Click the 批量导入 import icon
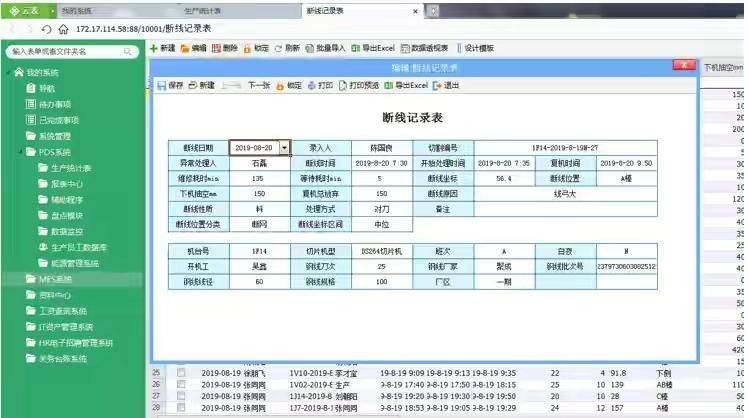The width and height of the screenshot is (748, 418). (310, 48)
